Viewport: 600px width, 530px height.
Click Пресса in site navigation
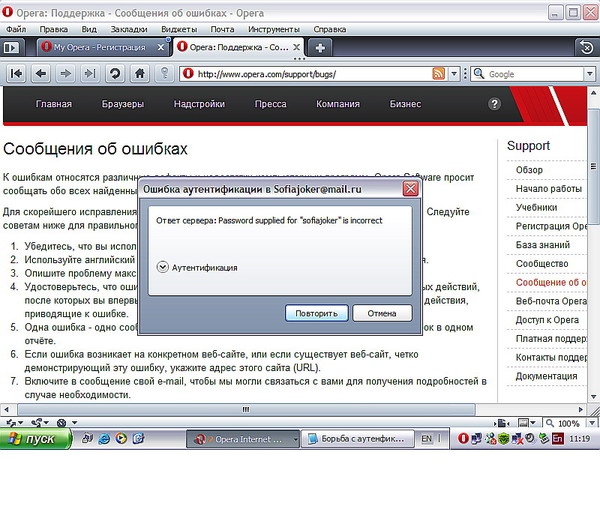click(270, 104)
